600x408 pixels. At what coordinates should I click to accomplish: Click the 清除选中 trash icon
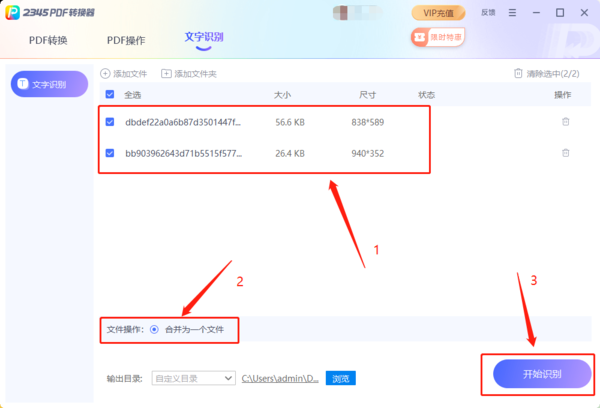click(x=518, y=74)
